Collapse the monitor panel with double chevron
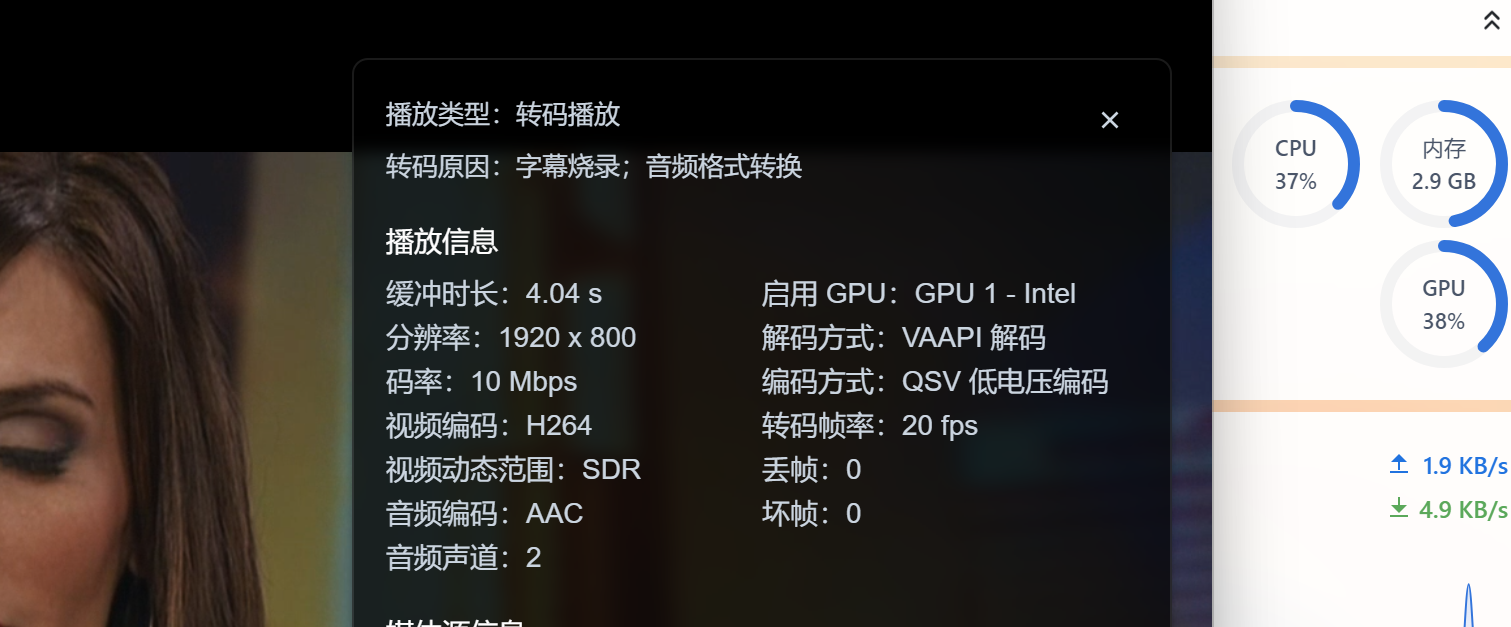Viewport: 1511px width, 627px height. click(1491, 22)
